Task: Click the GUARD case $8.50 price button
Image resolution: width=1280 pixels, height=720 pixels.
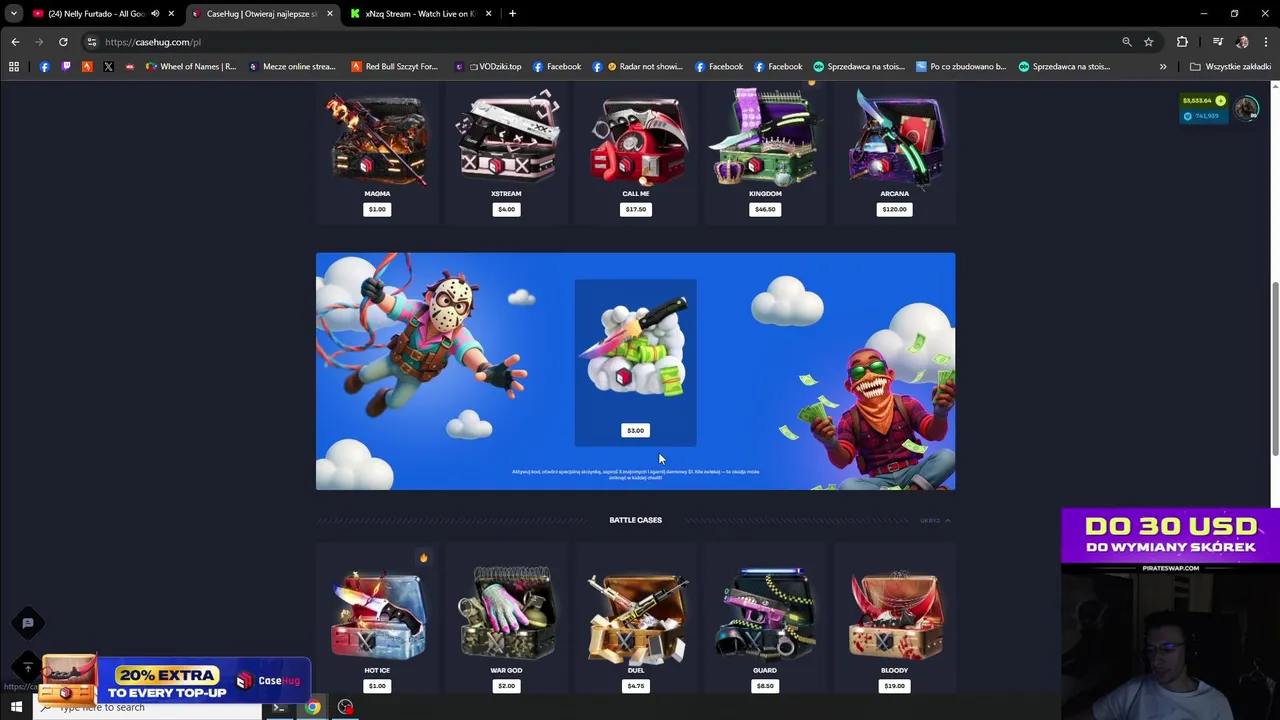Action: 765,686
